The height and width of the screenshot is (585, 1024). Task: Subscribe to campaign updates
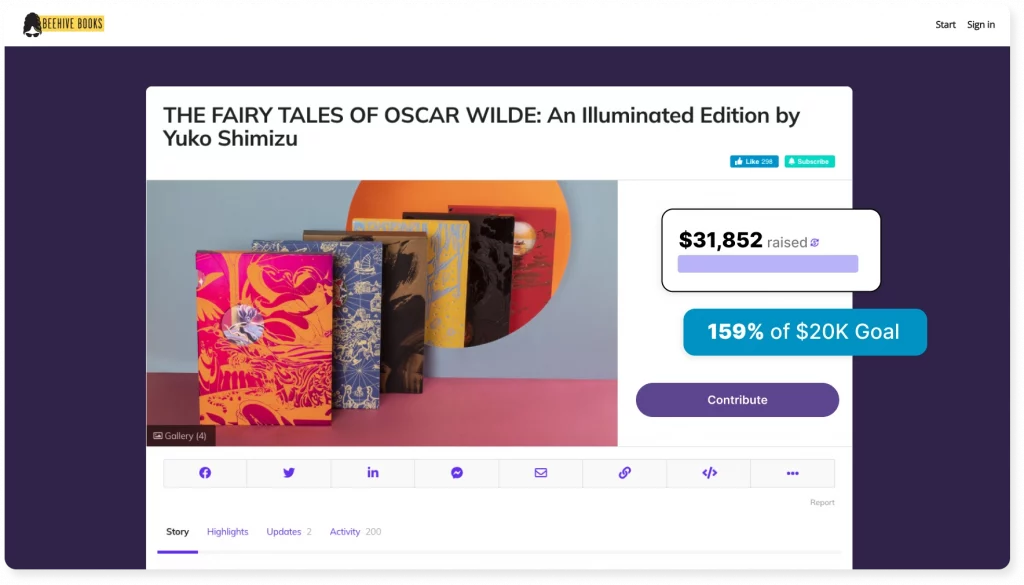click(x=810, y=161)
